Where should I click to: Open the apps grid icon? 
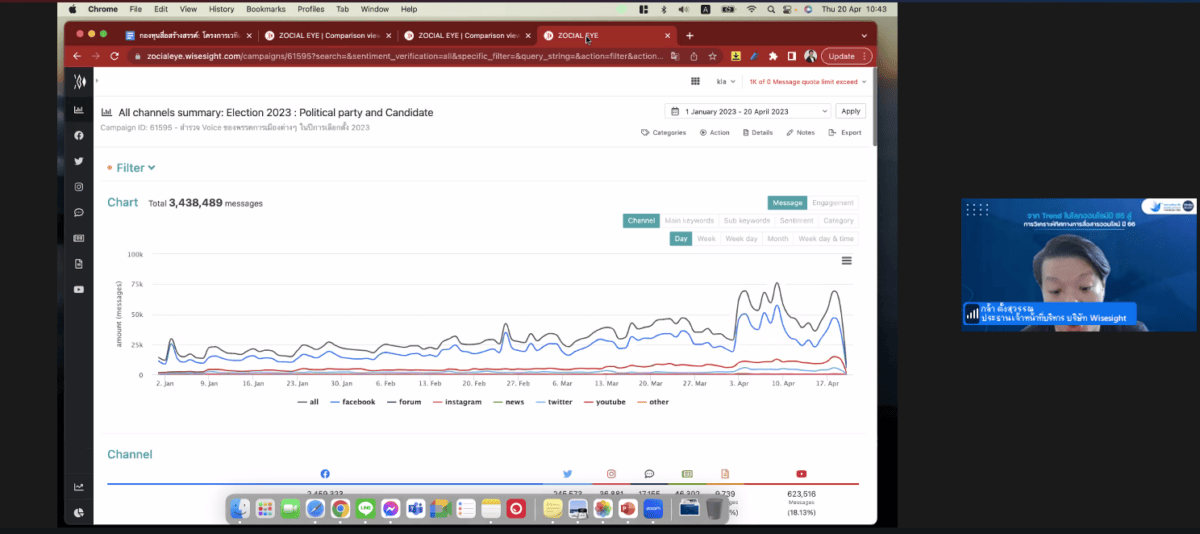click(696, 82)
